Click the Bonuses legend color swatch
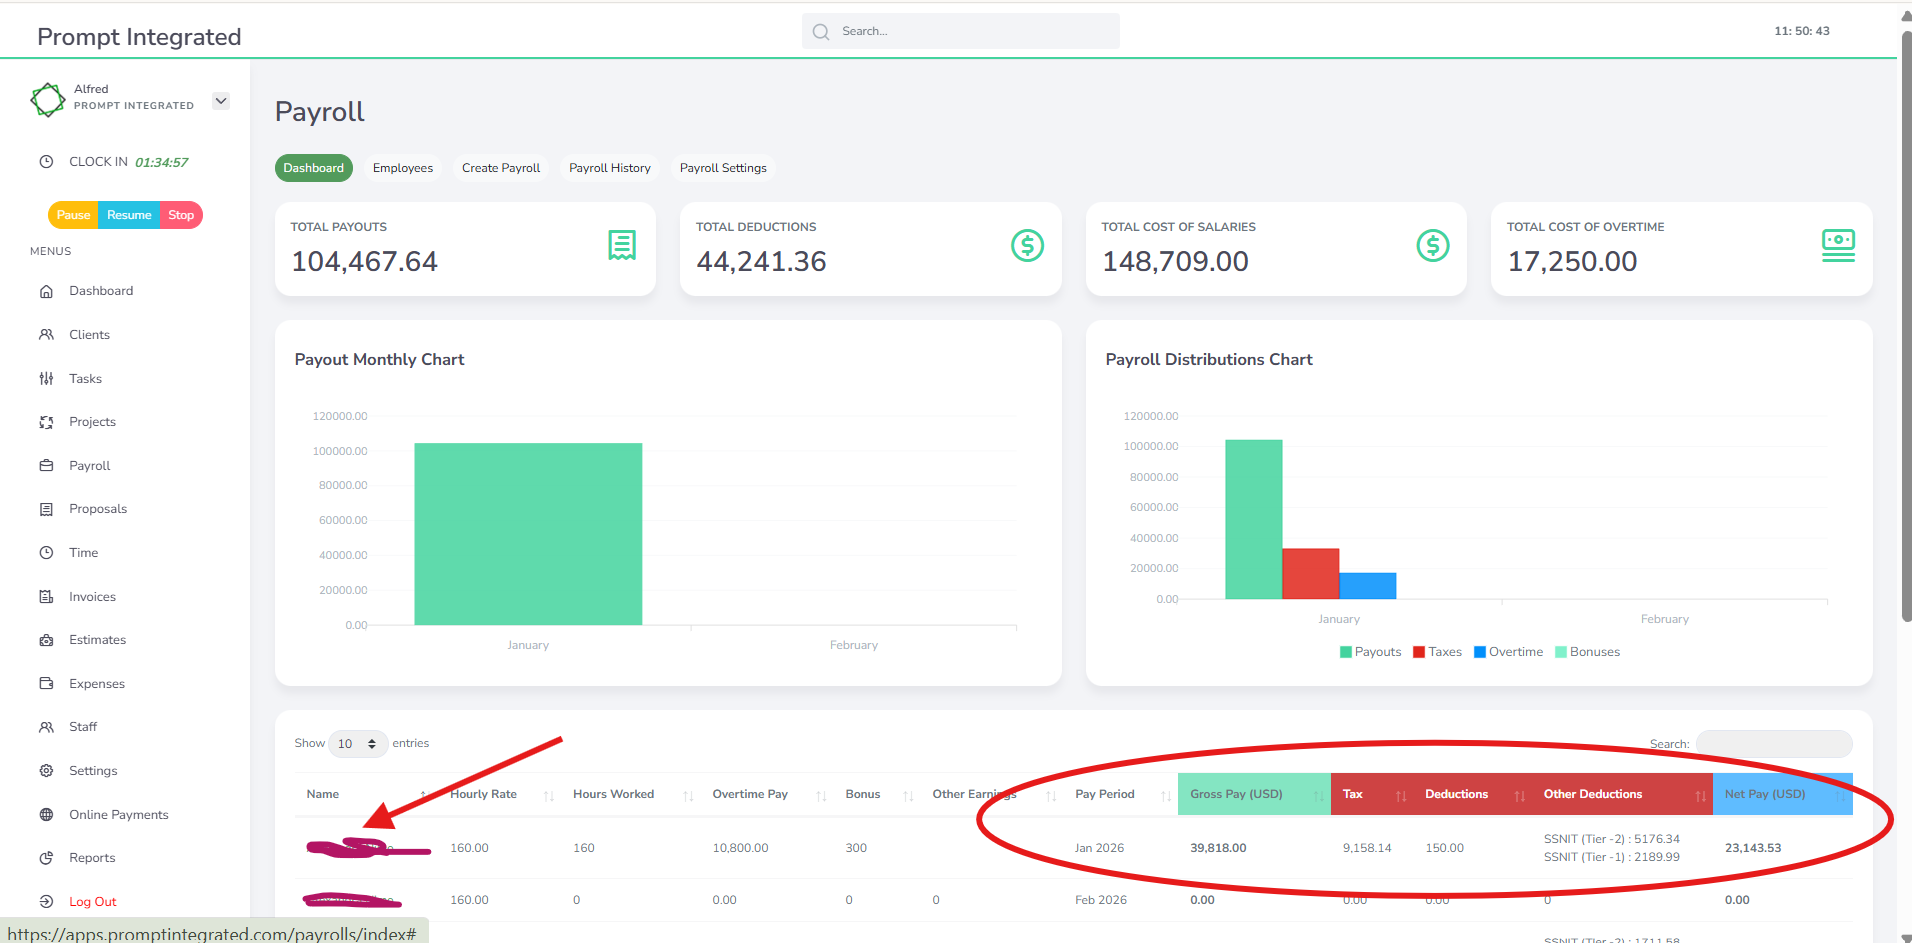The height and width of the screenshot is (943, 1912). [x=1561, y=652]
